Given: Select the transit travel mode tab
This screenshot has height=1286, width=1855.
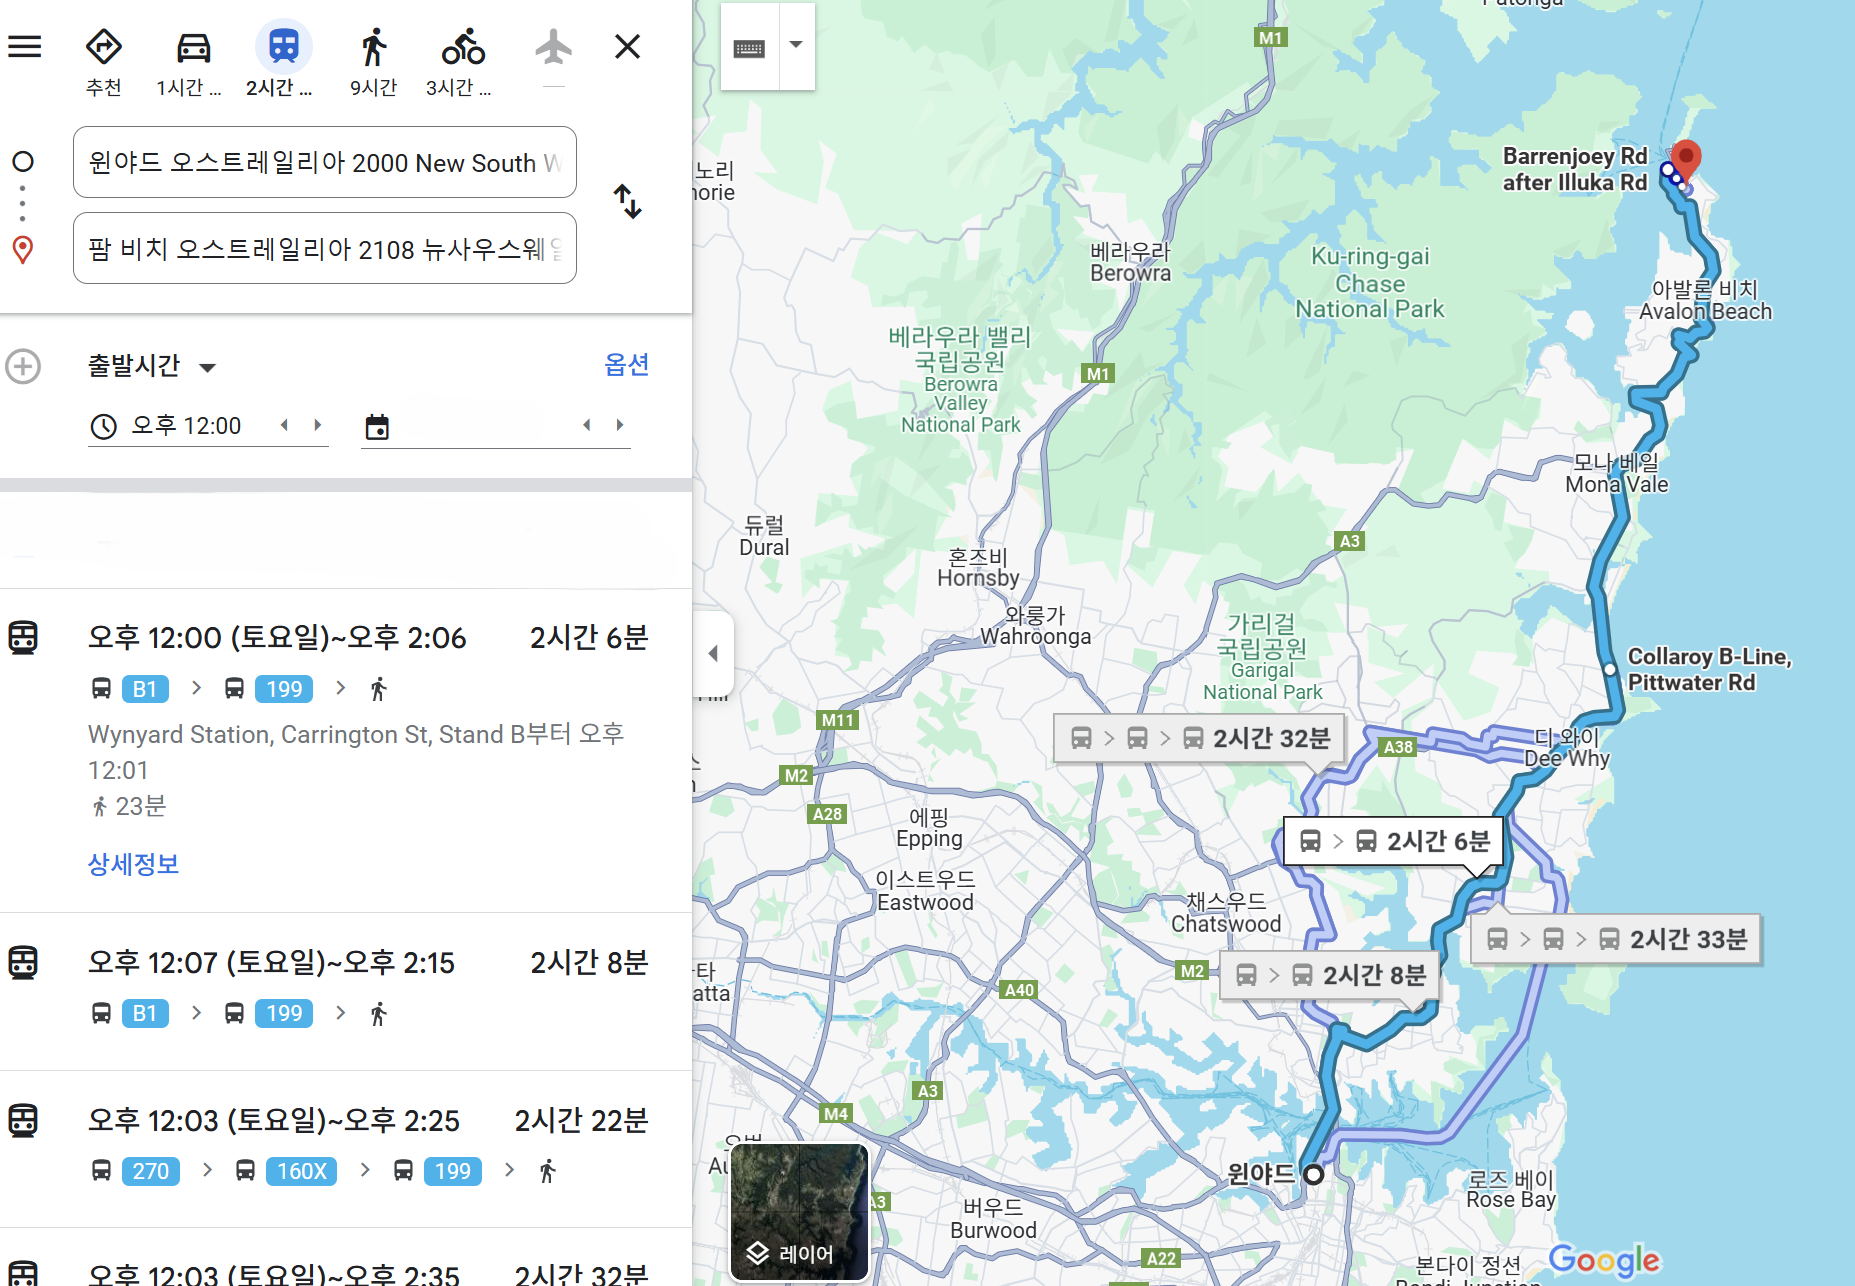Looking at the screenshot, I should tap(283, 62).
